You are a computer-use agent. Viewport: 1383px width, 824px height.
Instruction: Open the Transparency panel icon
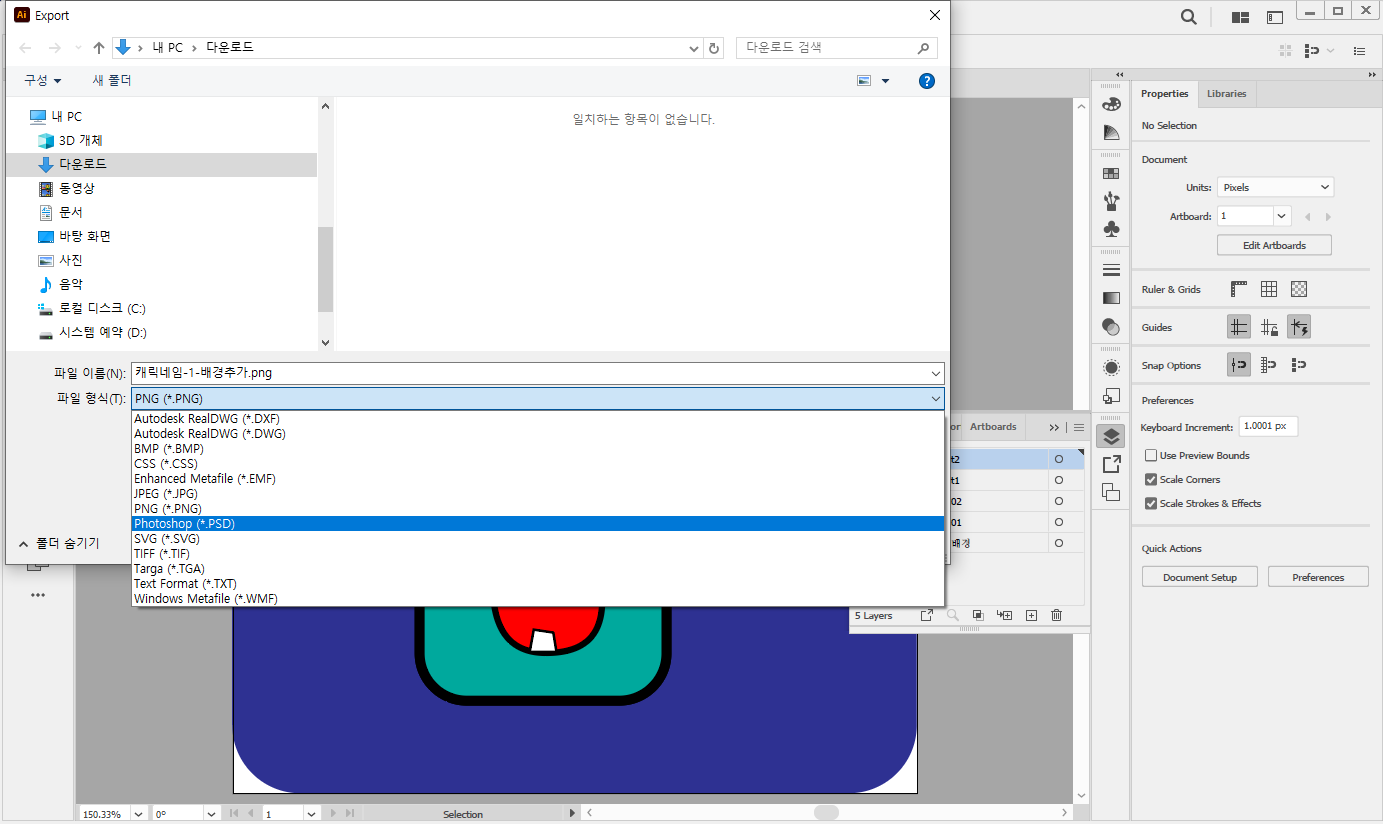pos(1111,326)
